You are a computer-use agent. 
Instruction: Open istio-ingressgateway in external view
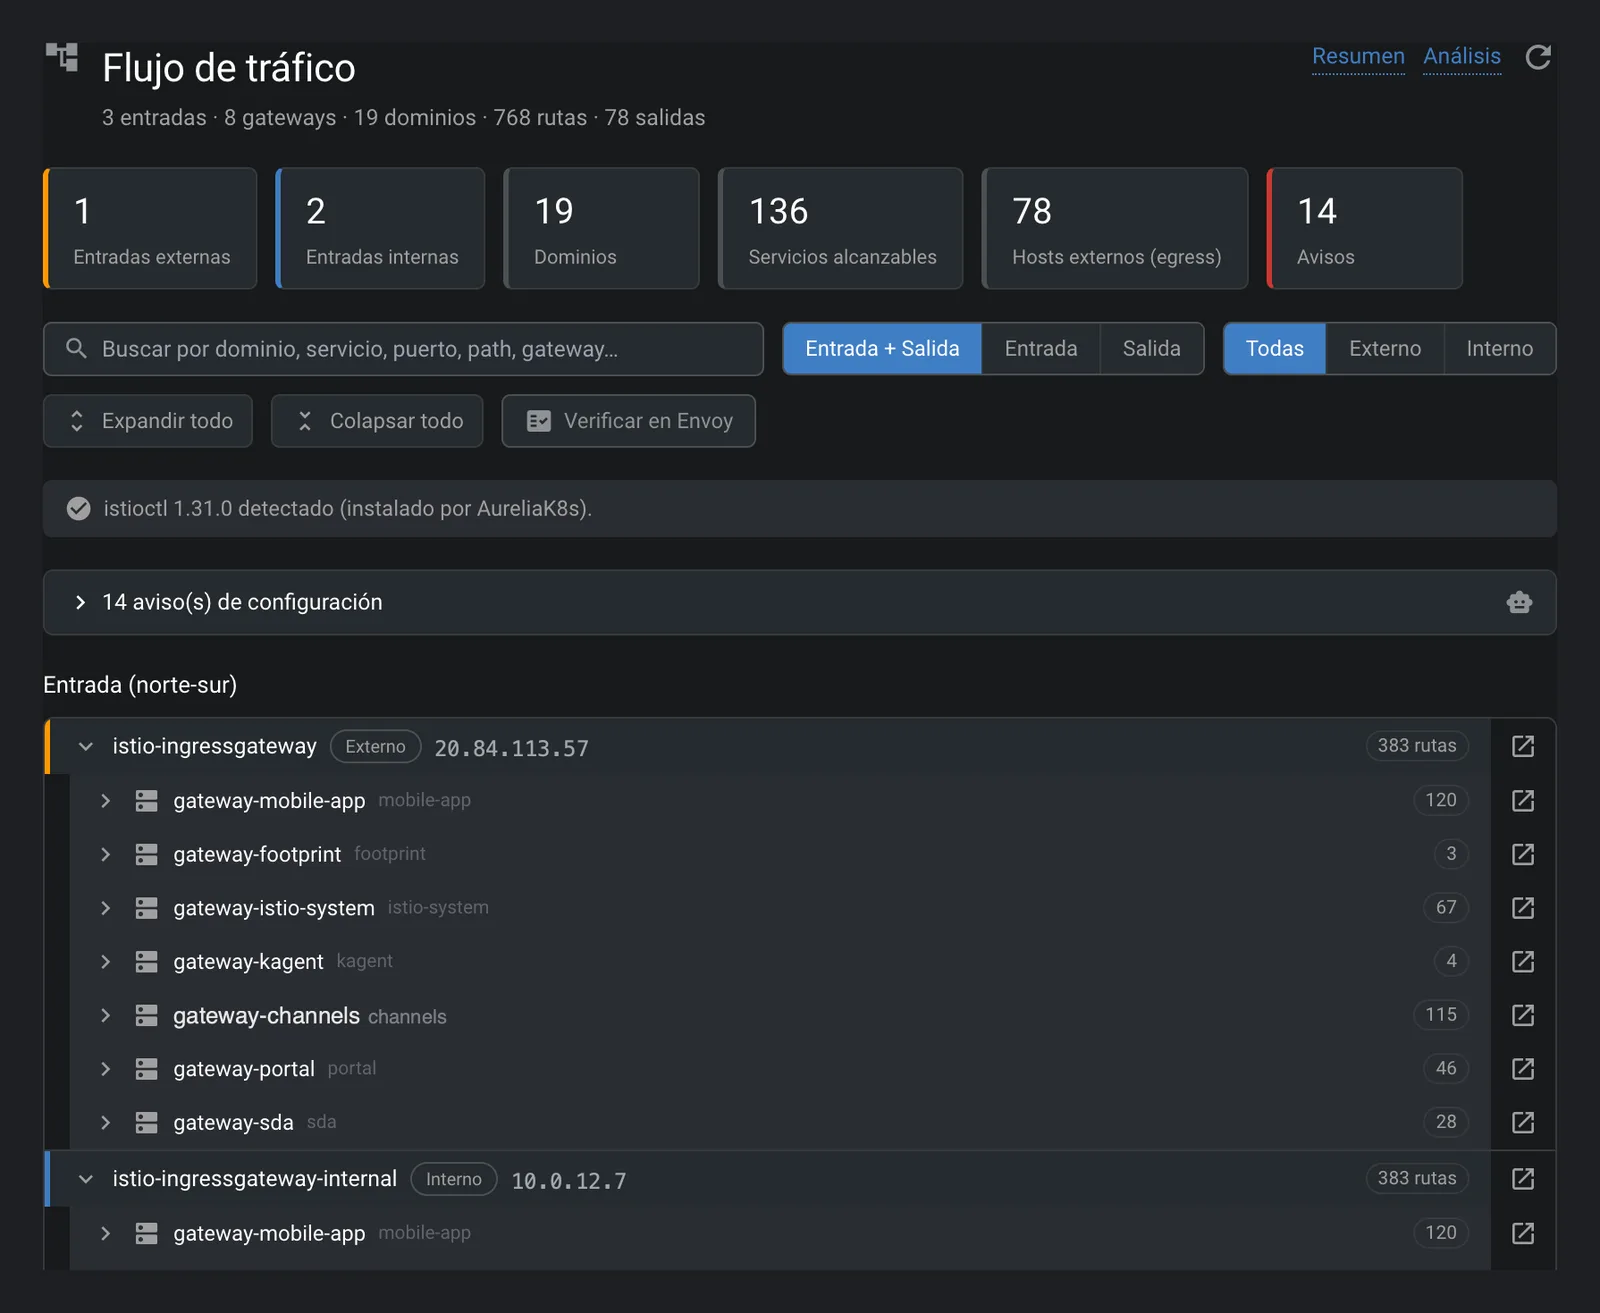1523,746
